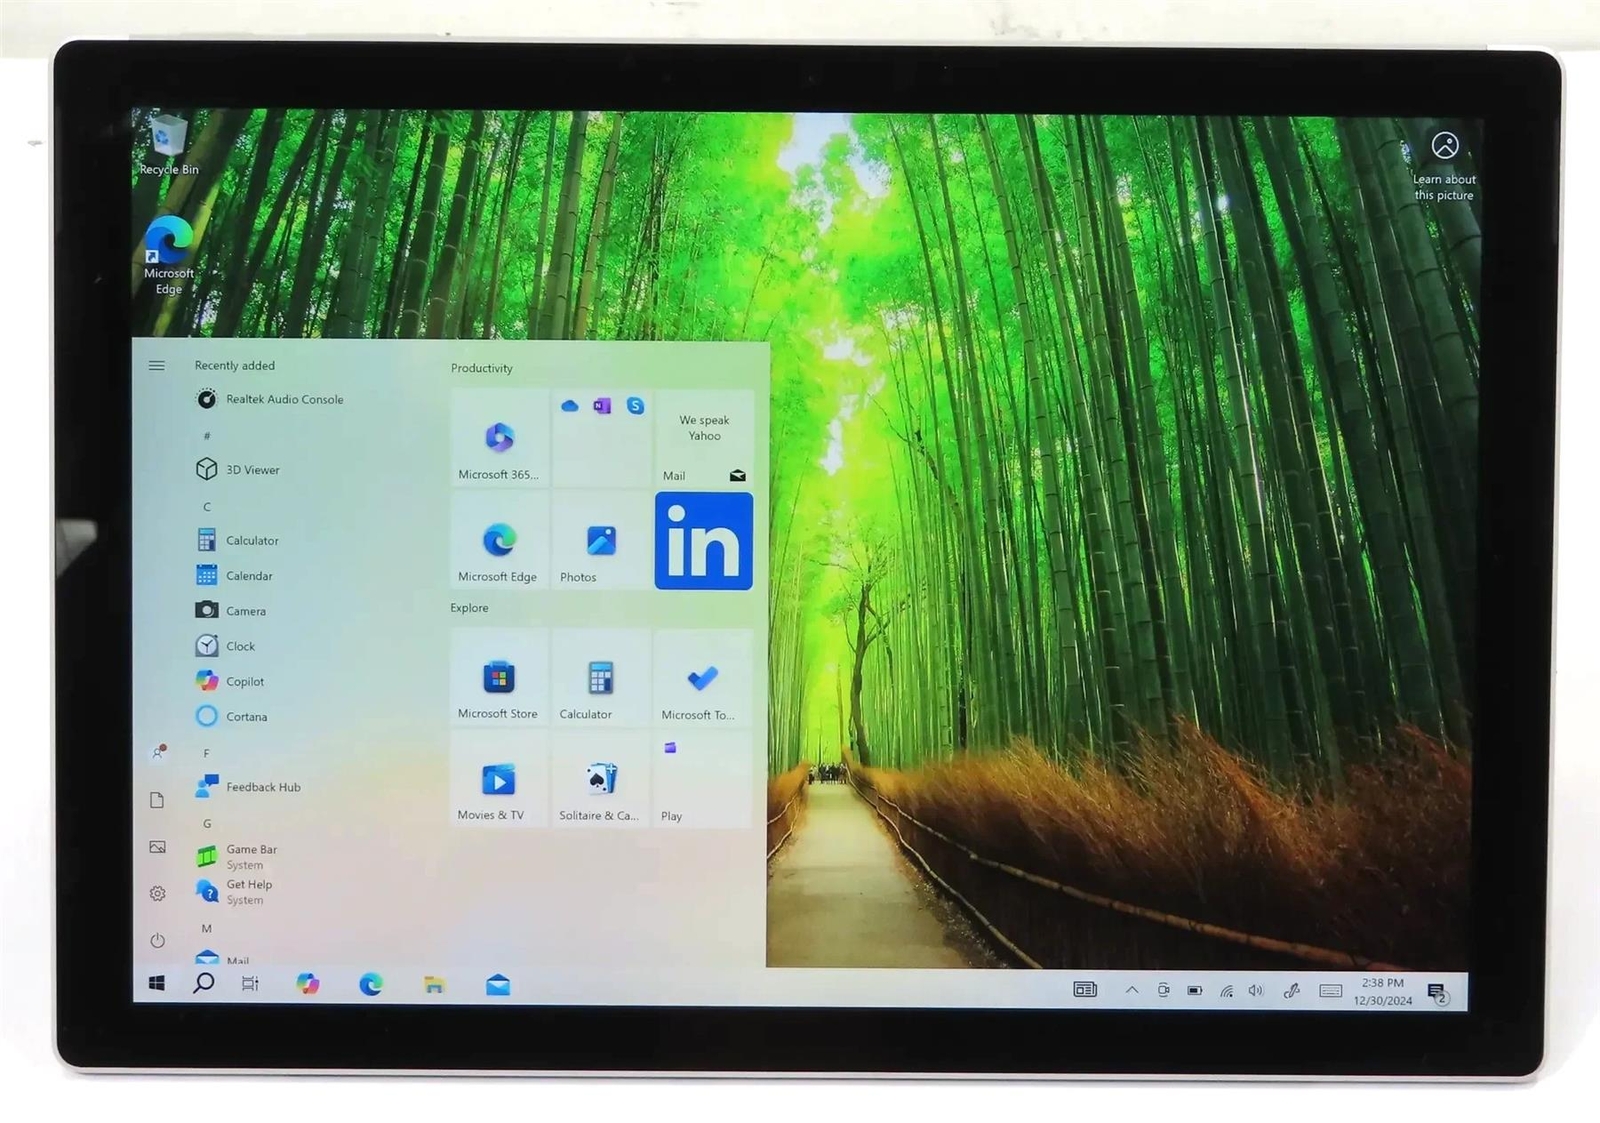The height and width of the screenshot is (1123, 1600).
Task: Open taskbar Search
Action: coord(204,983)
